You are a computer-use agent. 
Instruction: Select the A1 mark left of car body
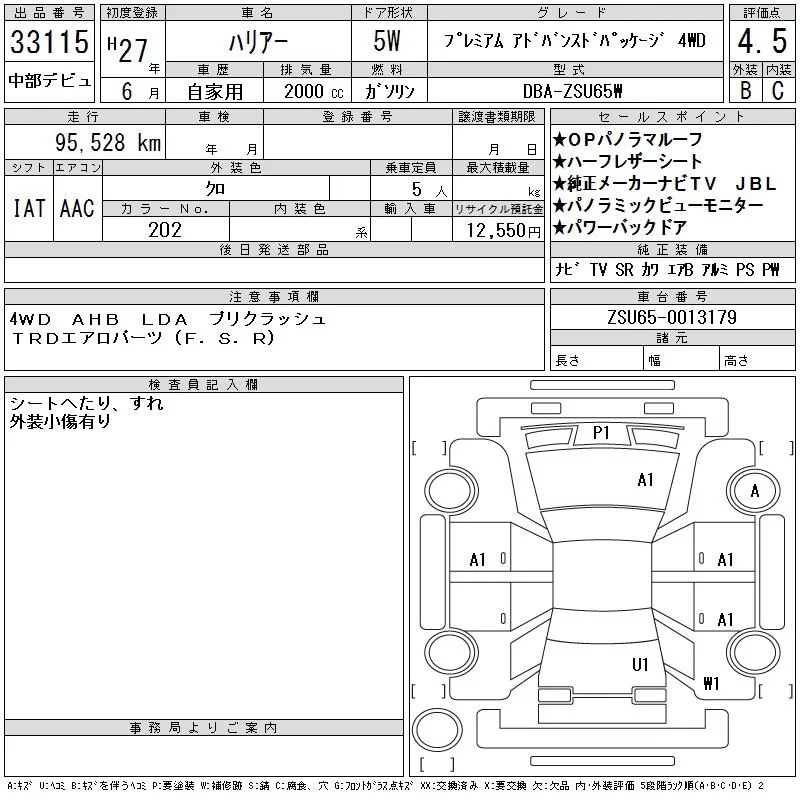click(x=477, y=560)
